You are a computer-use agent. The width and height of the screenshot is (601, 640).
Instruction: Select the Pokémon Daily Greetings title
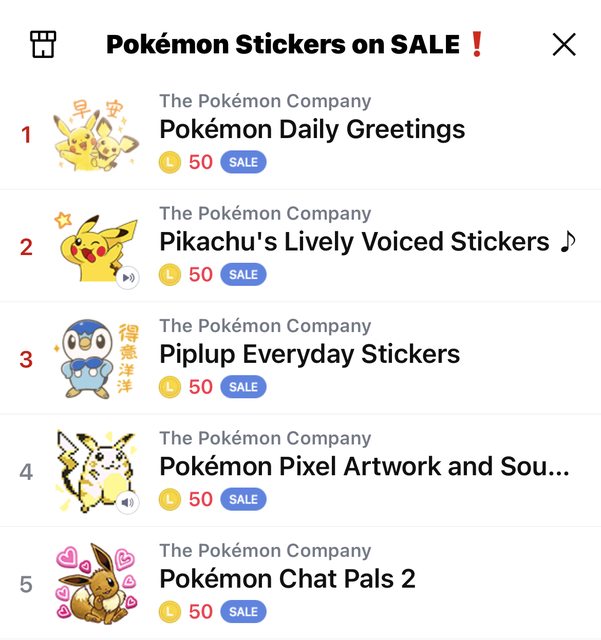312,129
